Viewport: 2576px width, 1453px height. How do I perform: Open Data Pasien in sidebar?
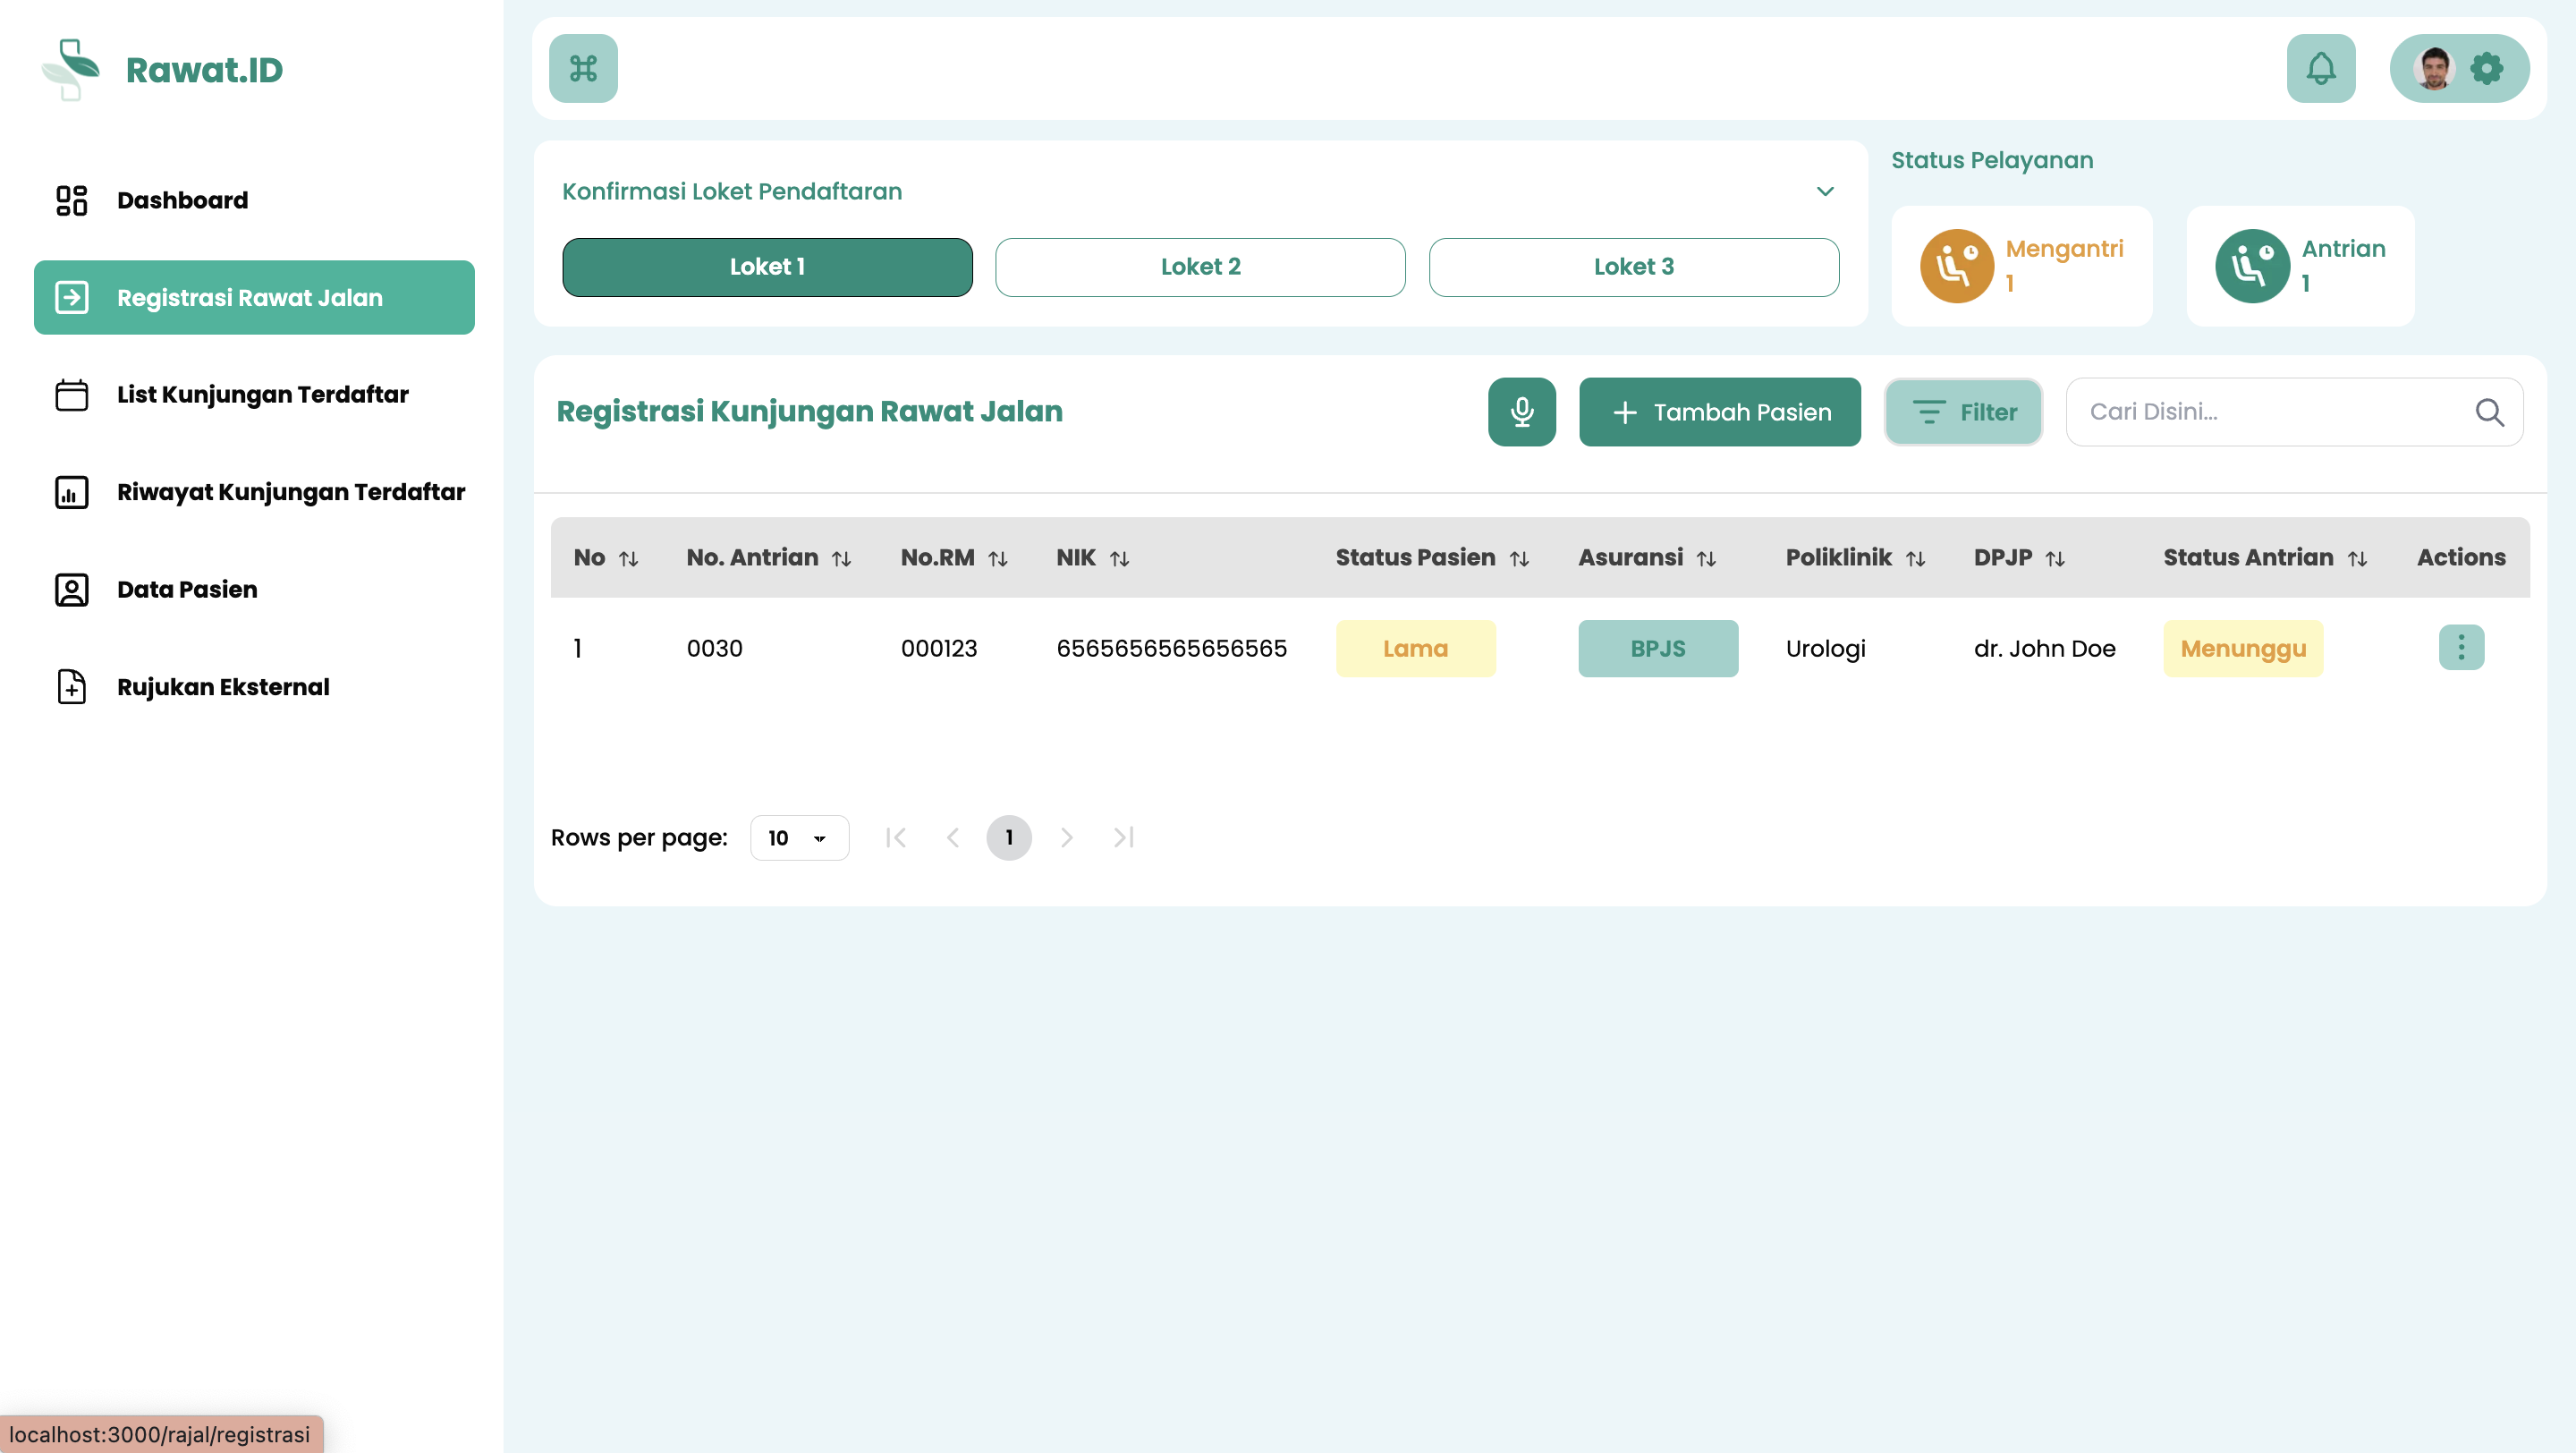(x=187, y=589)
